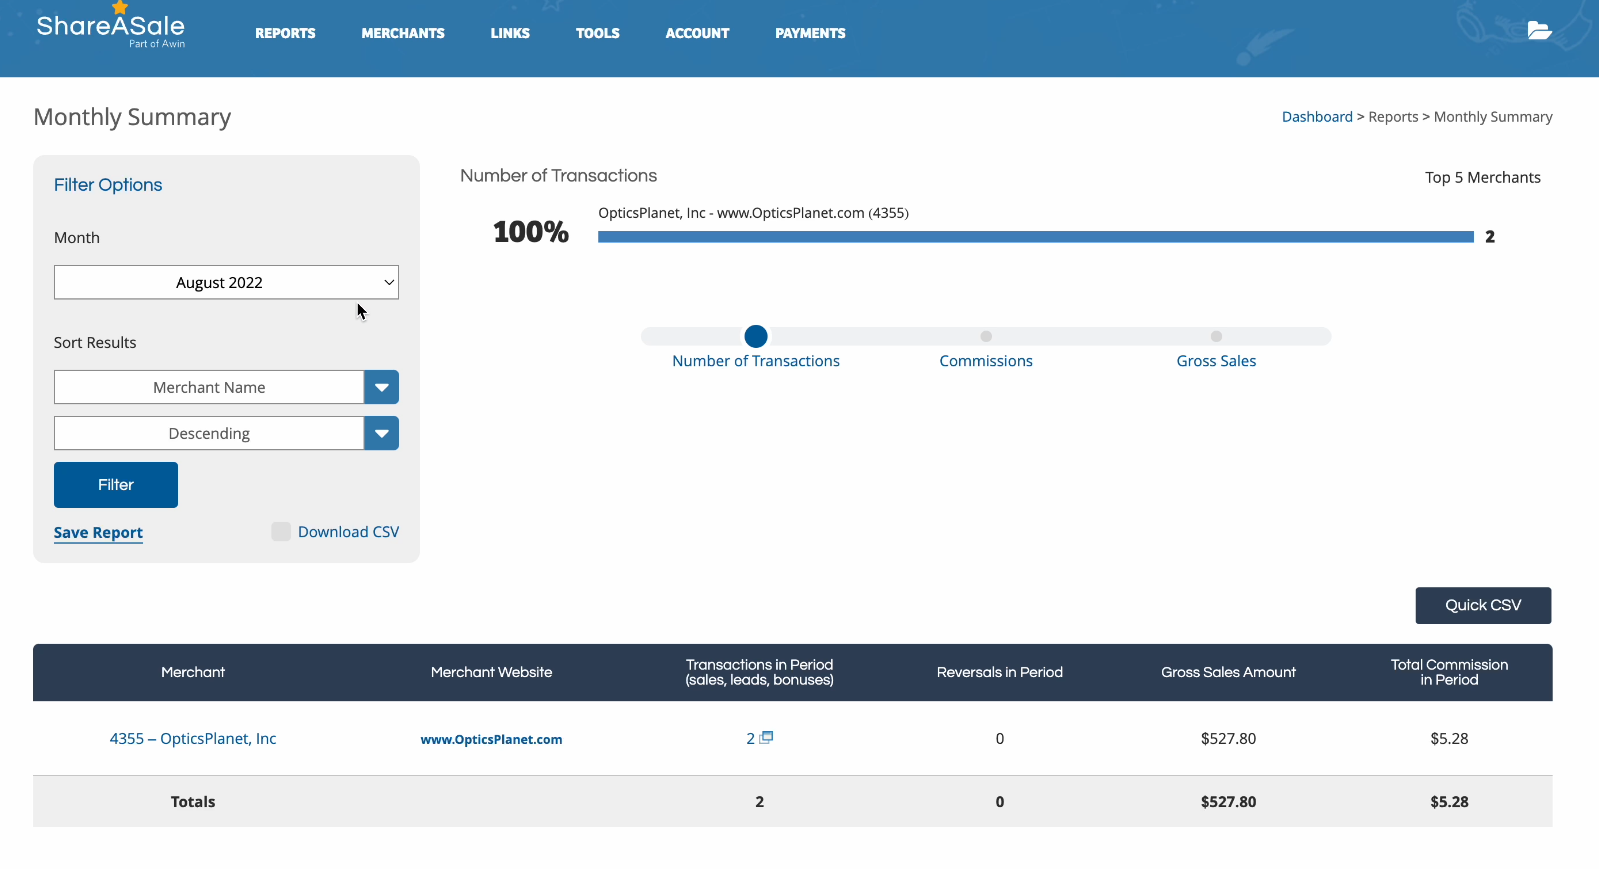Switch chart to Number of Transactions label

click(x=756, y=361)
